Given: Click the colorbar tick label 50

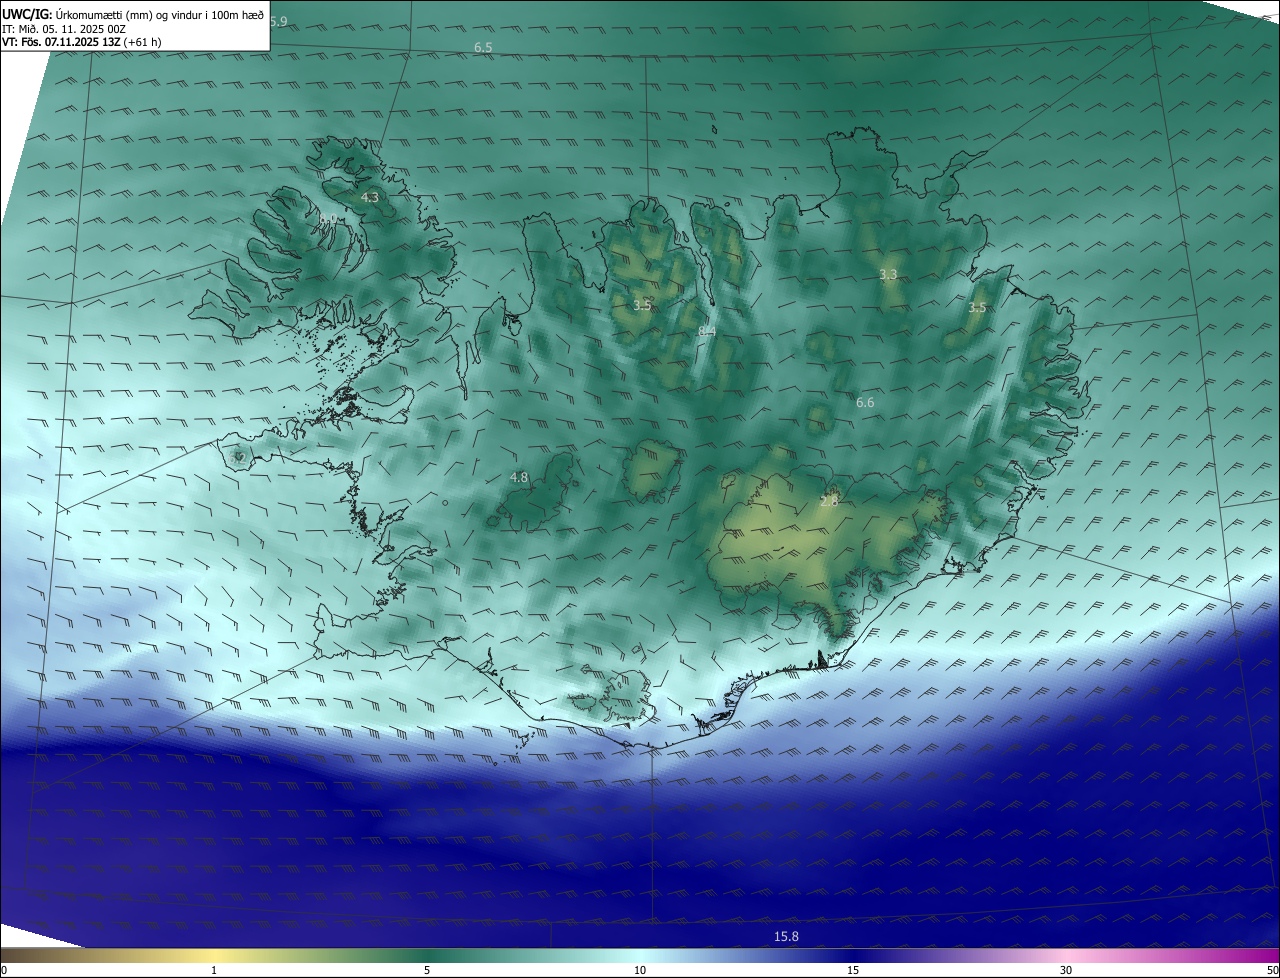Looking at the screenshot, I should click(1272, 970).
